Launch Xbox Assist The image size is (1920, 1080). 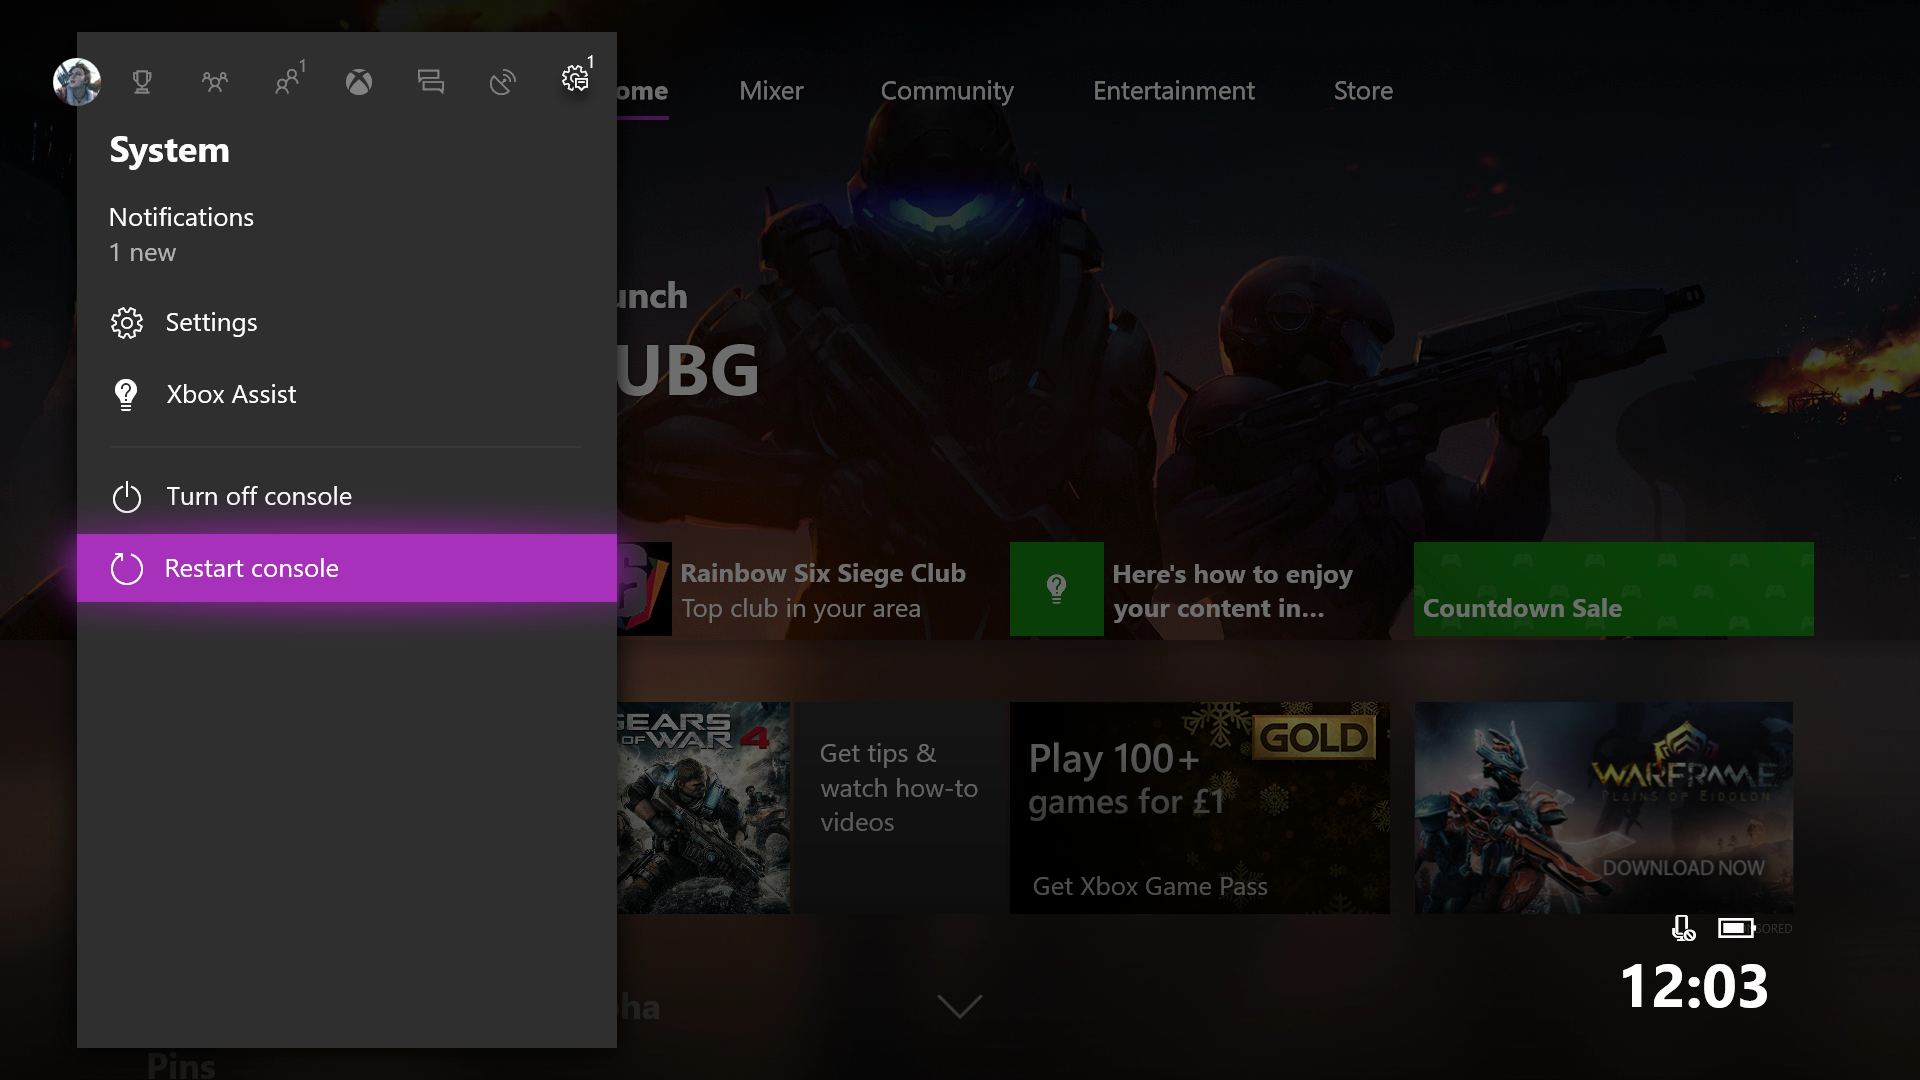click(x=231, y=394)
